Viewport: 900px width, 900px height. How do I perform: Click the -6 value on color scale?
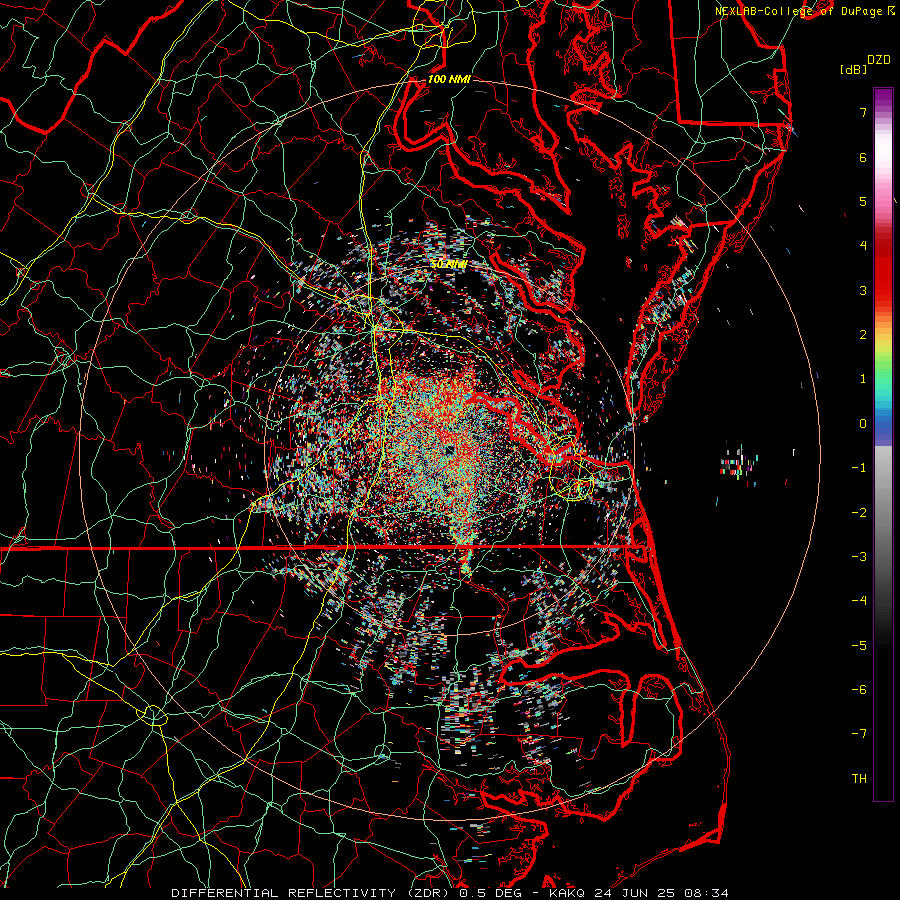(x=859, y=690)
